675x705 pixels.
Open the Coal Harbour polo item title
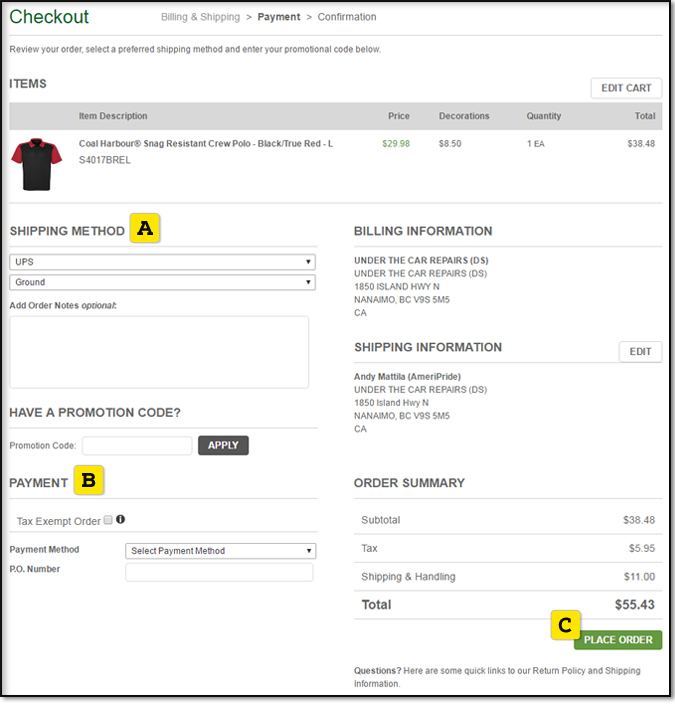point(206,144)
